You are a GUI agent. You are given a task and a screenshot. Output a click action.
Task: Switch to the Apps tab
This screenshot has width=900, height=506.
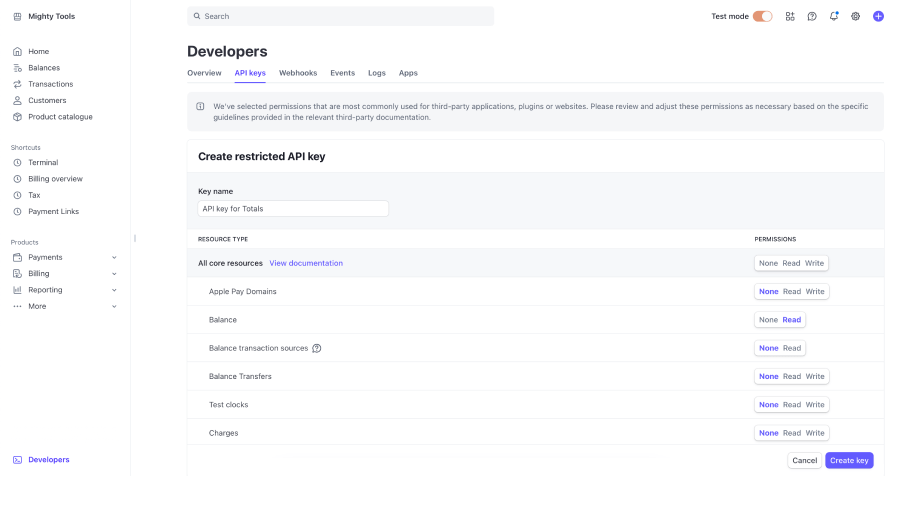pos(408,73)
